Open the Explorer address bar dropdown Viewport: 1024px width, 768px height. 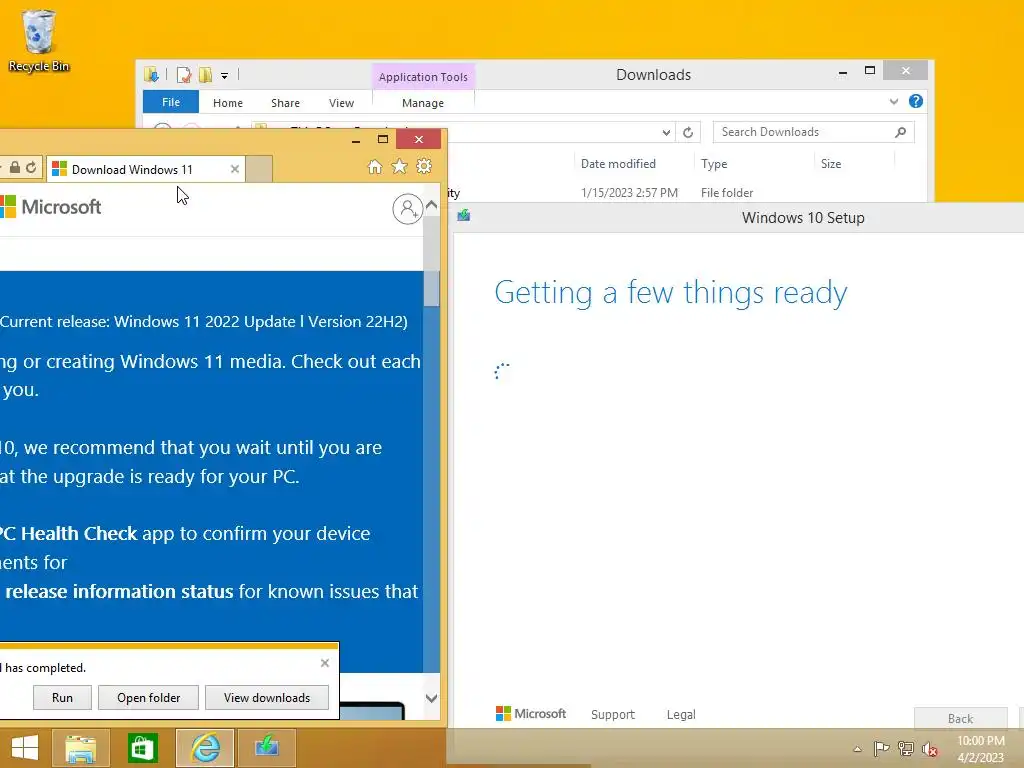coord(666,133)
